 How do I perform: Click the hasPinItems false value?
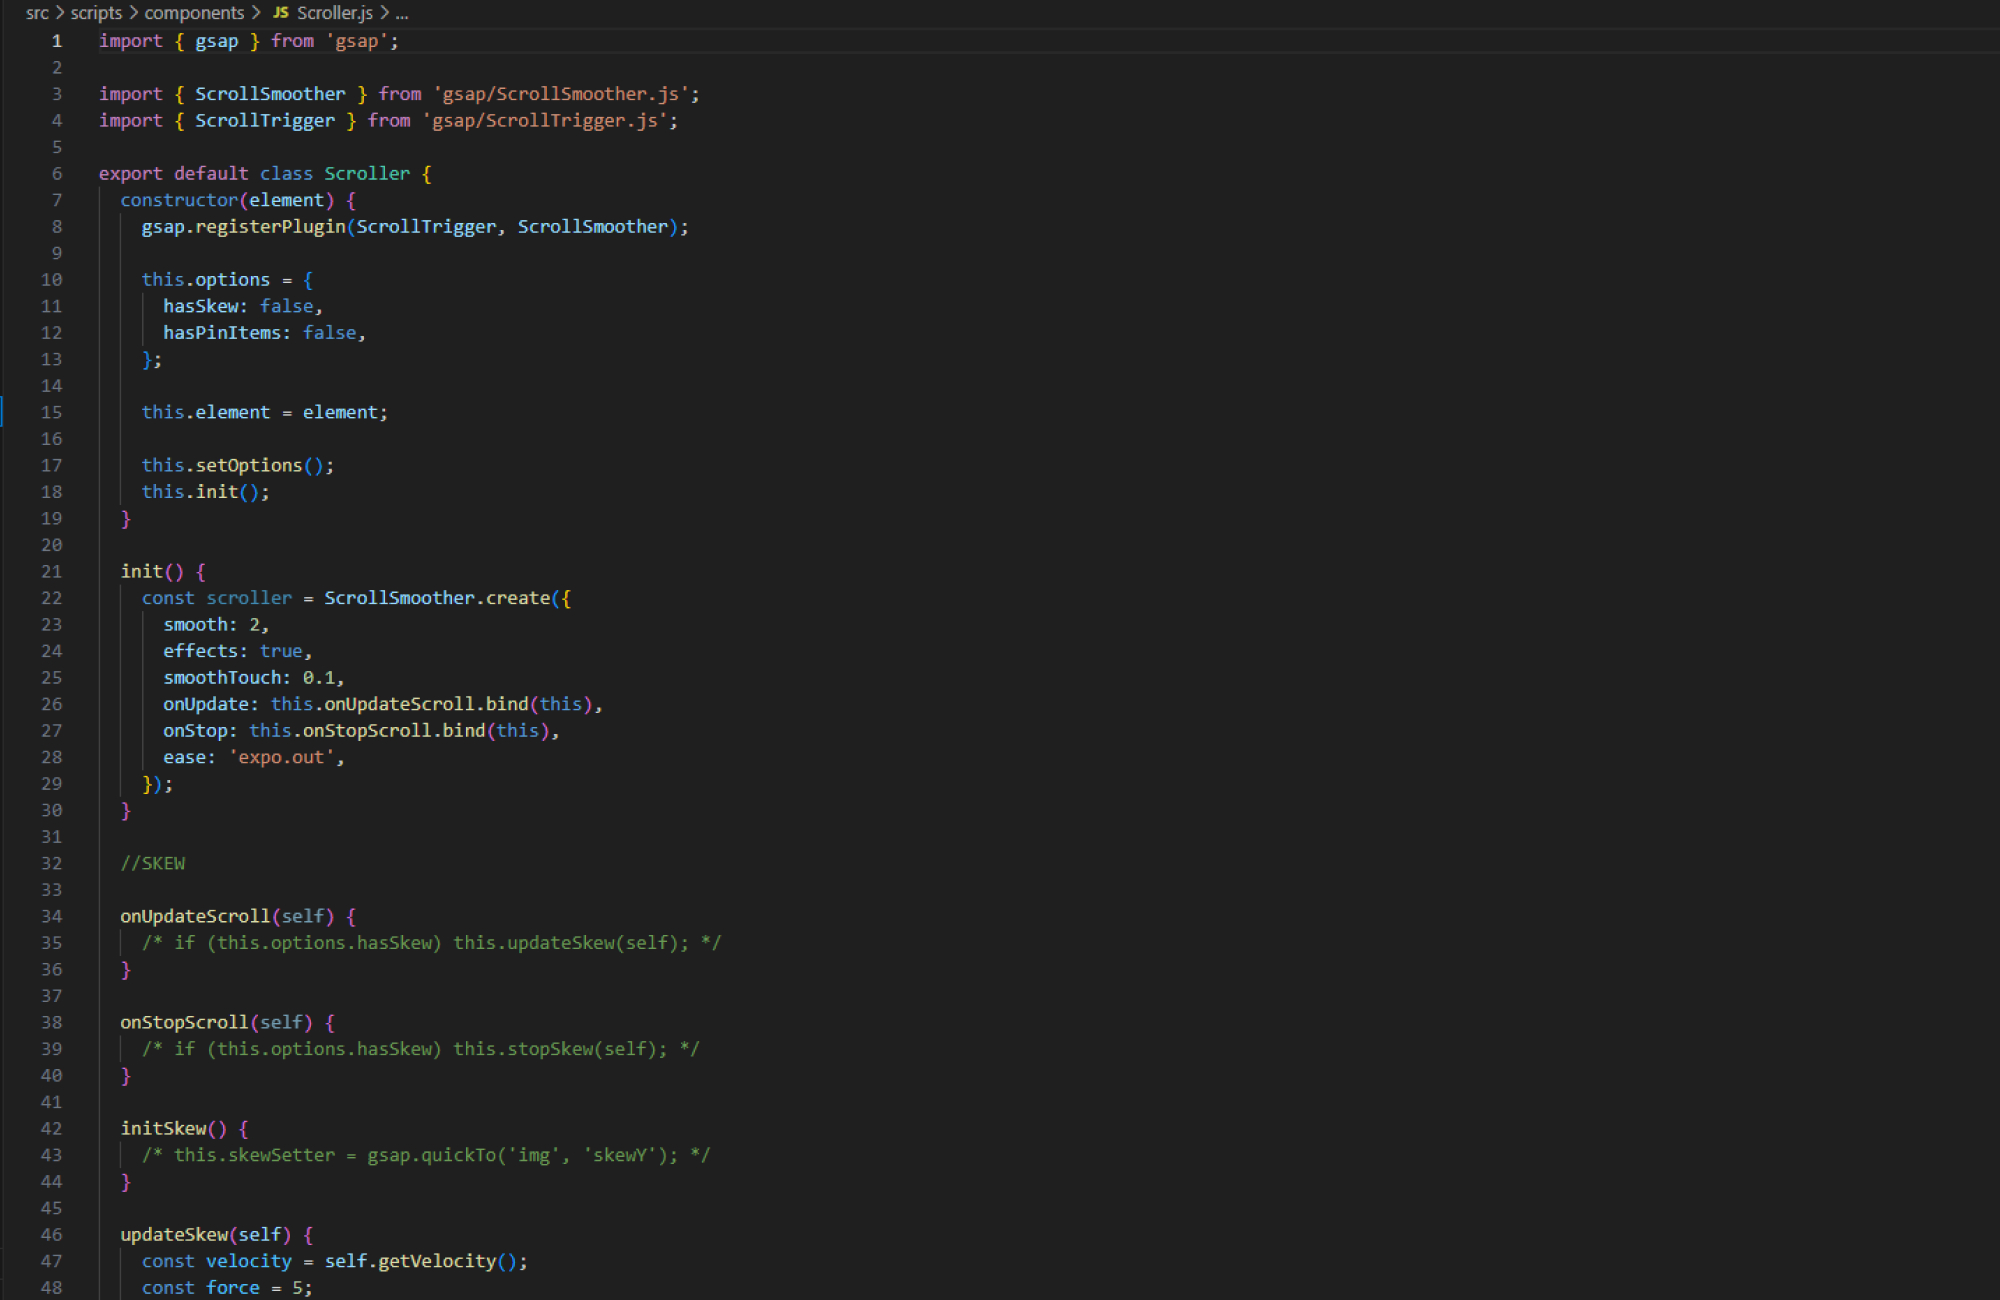coord(329,333)
